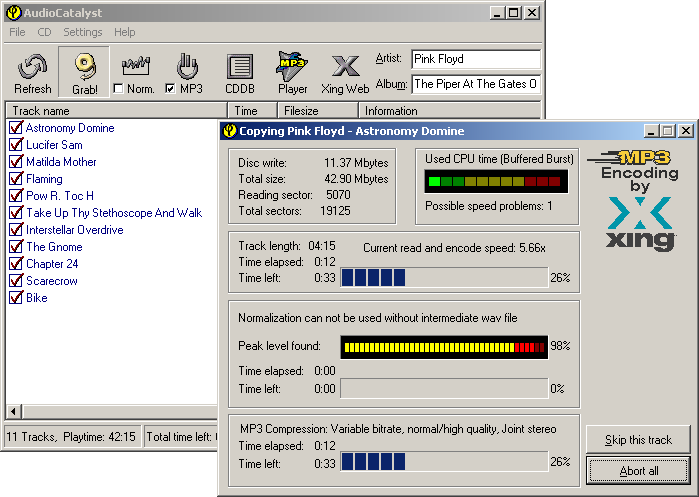The width and height of the screenshot is (699, 497).
Task: Click the MP3 Encoding logo
Action: pos(634,171)
